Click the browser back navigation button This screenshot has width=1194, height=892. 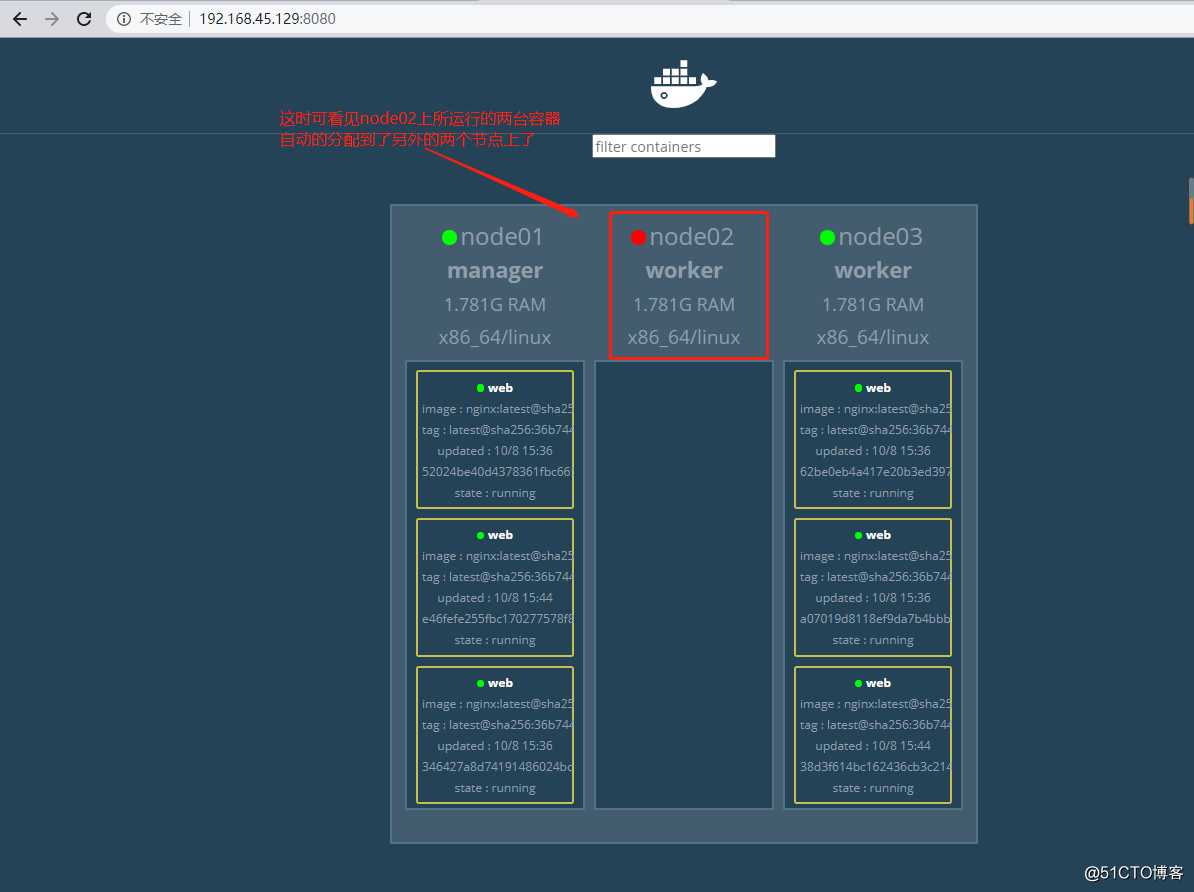point(19,18)
